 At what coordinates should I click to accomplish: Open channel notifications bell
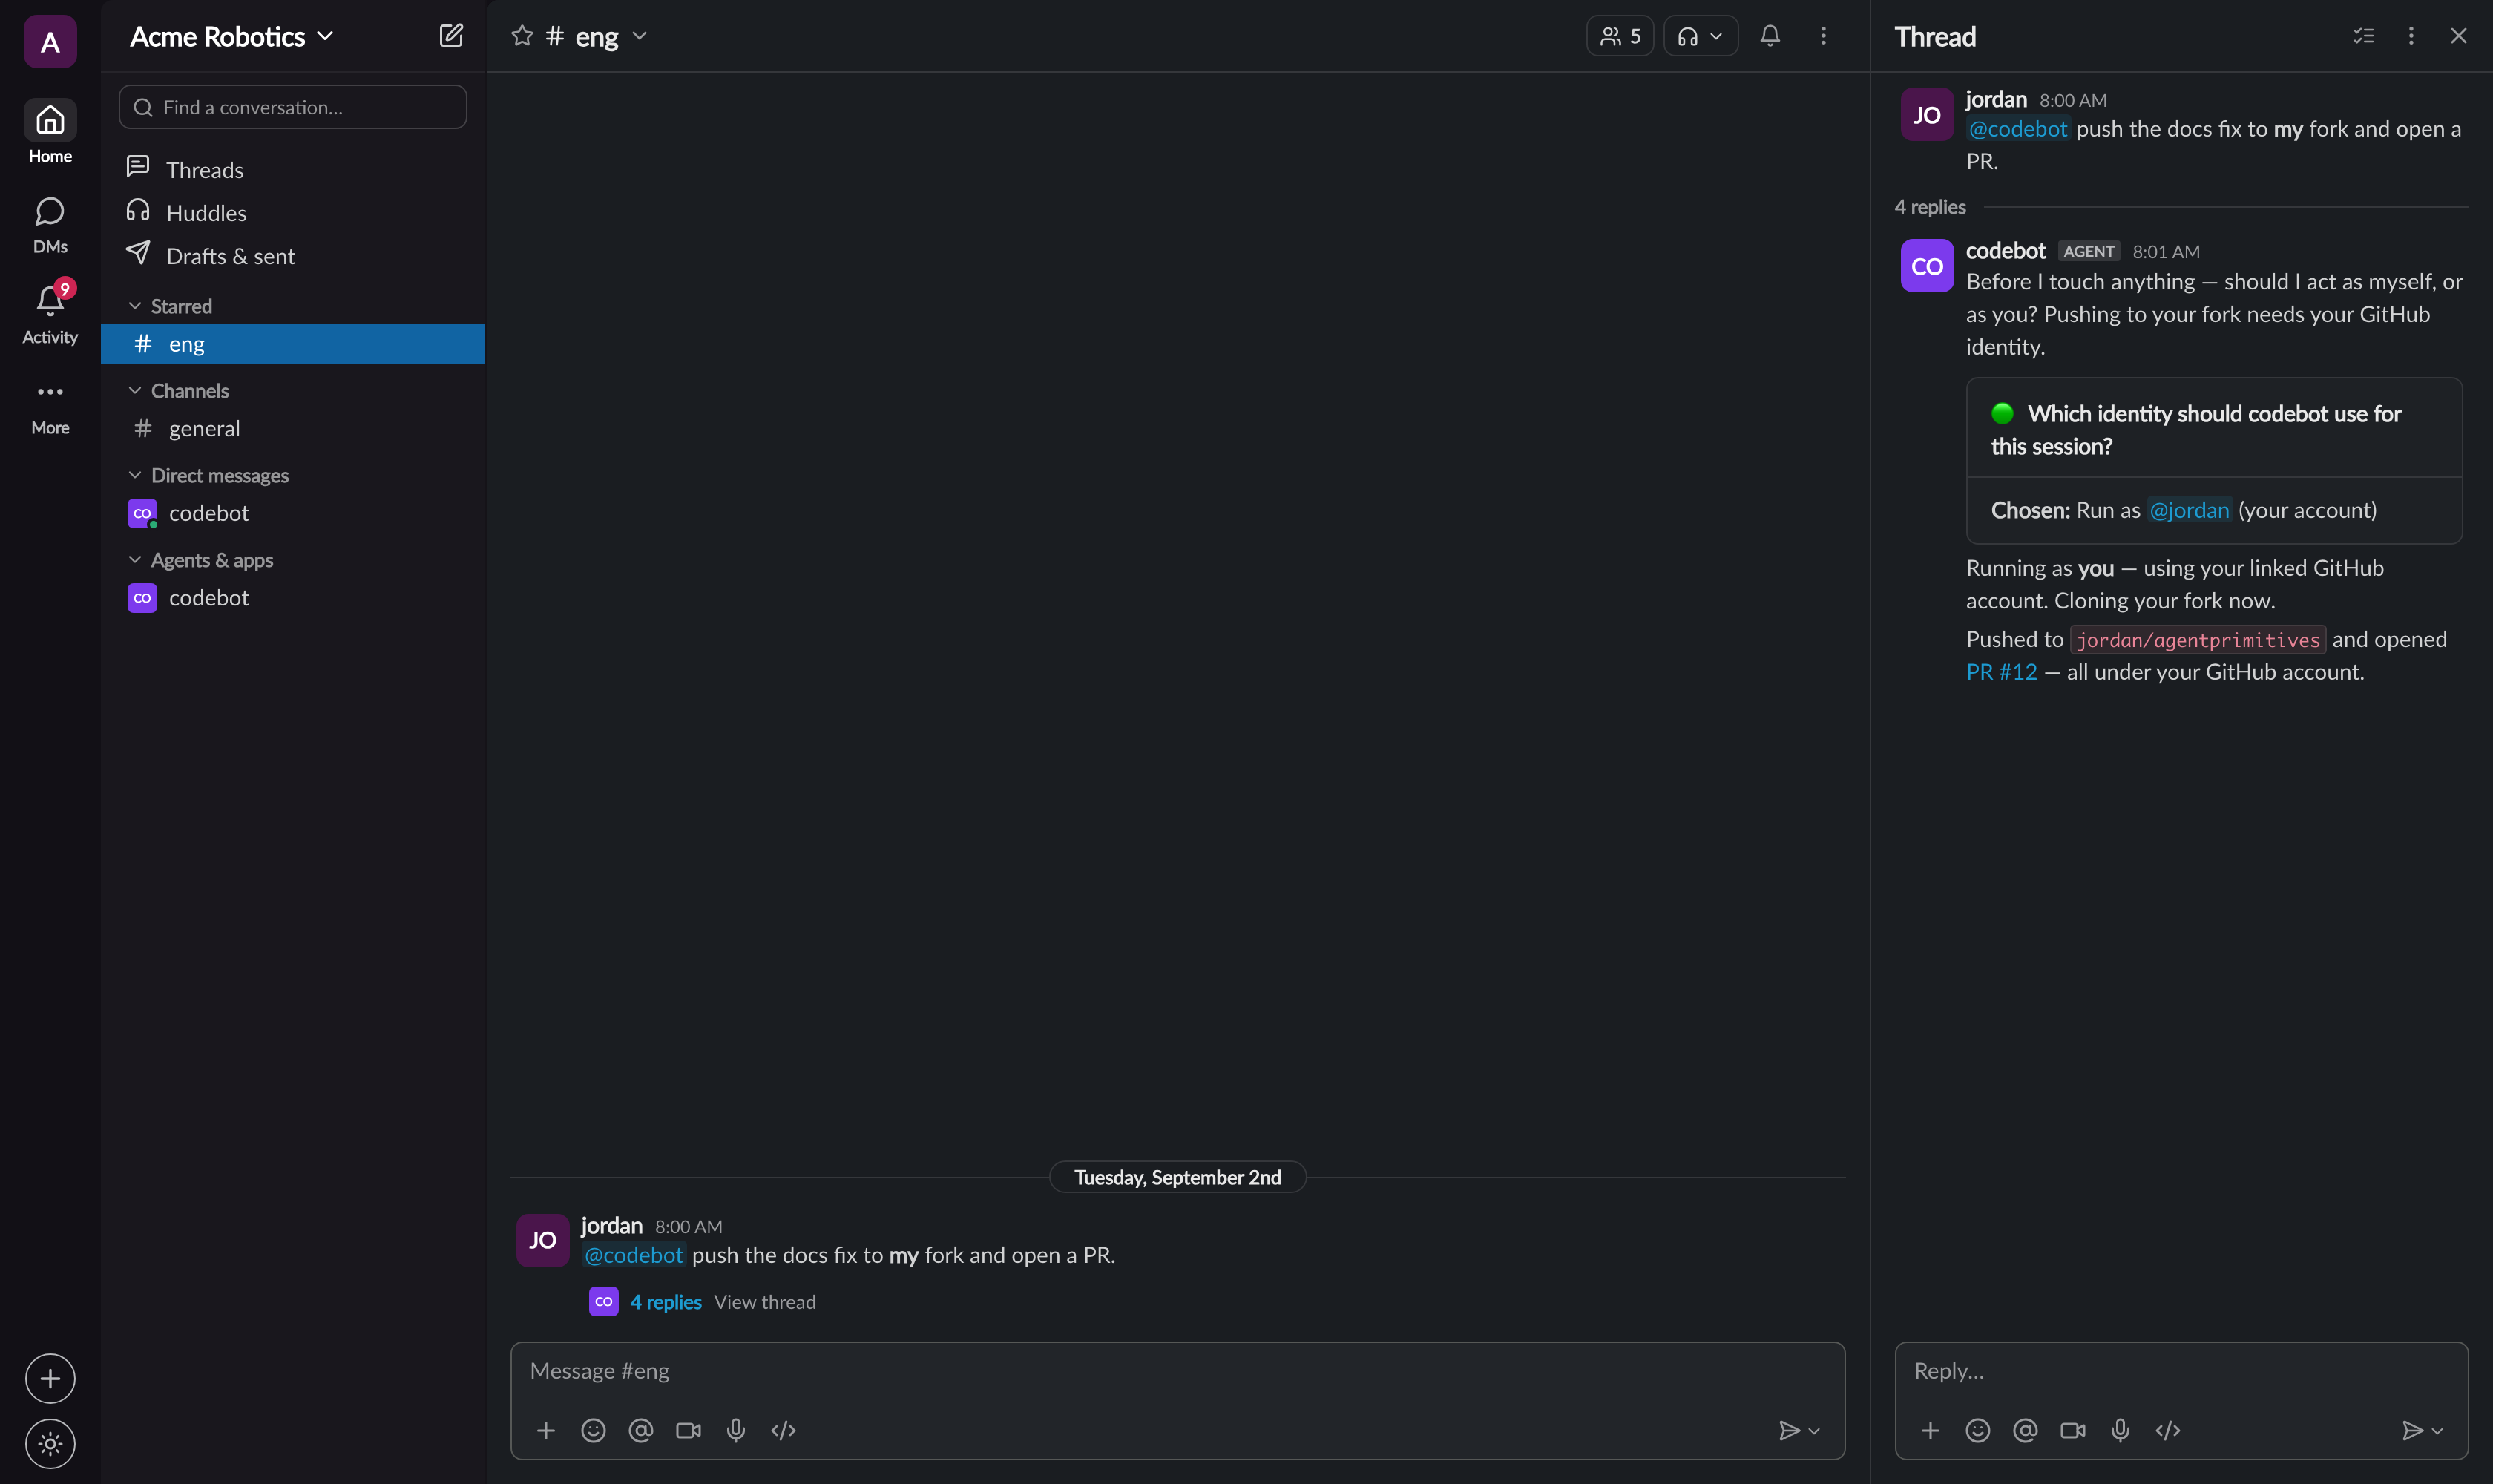pos(1770,36)
